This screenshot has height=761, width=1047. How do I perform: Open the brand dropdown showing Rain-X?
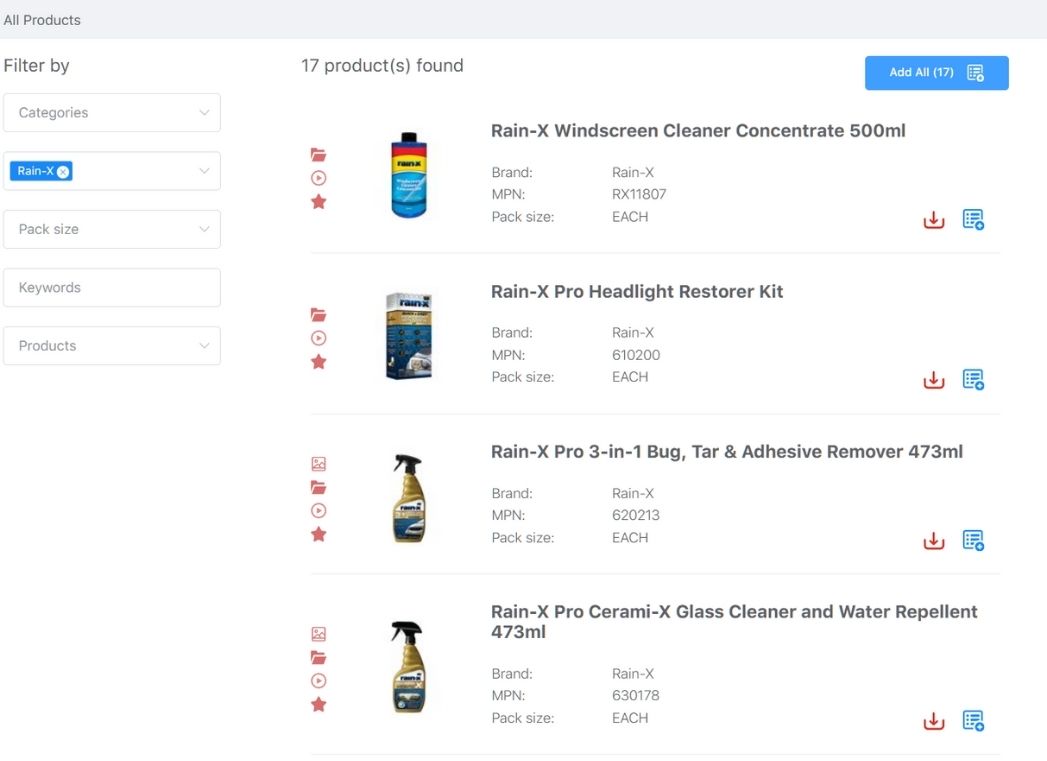click(x=112, y=171)
